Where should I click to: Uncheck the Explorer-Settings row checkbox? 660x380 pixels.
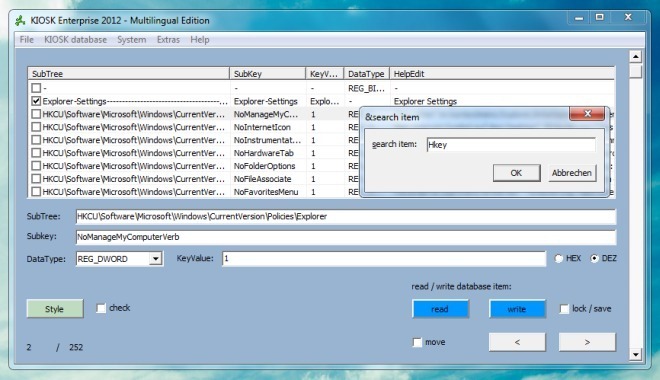pyautogui.click(x=36, y=101)
